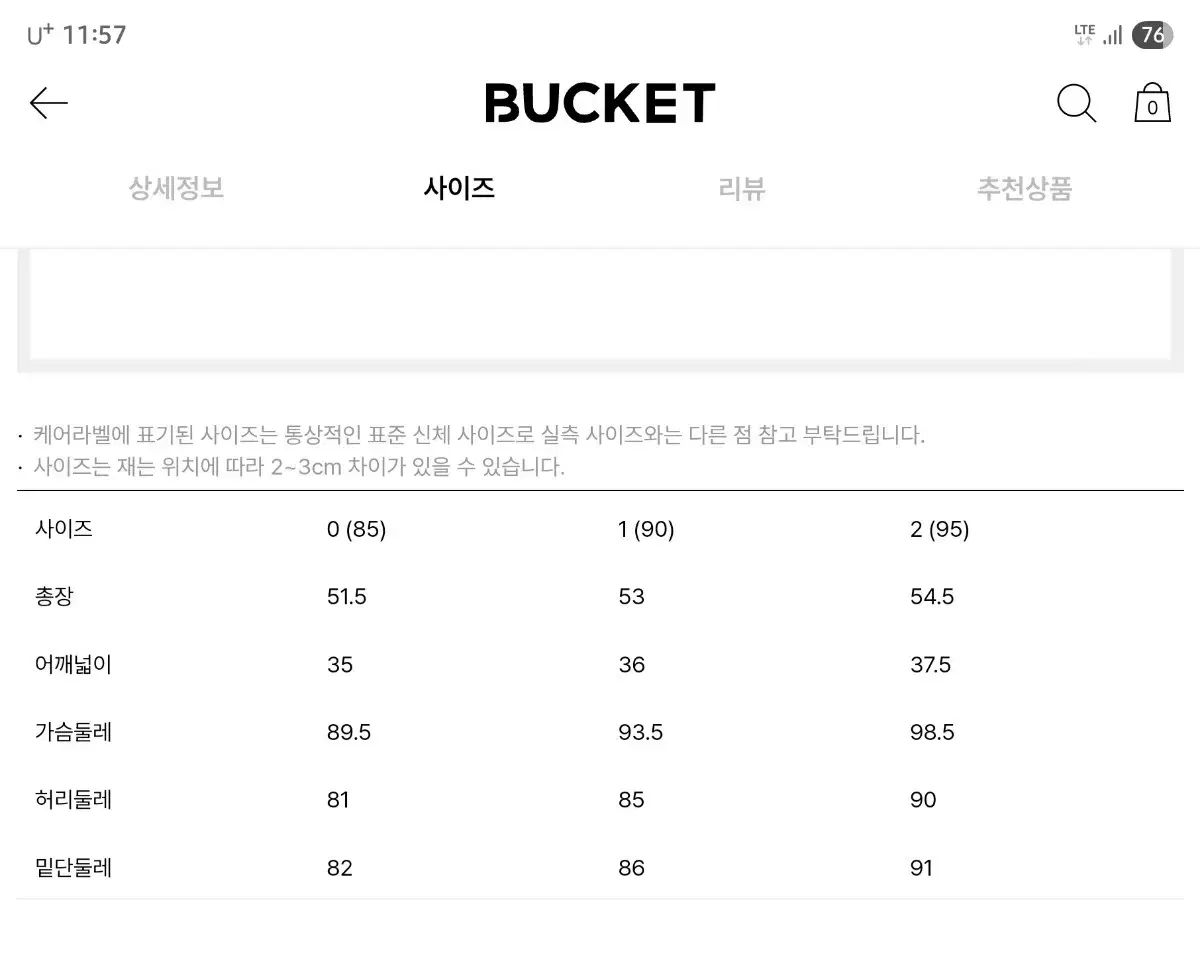This screenshot has width=1200, height=959.
Task: Tap the 0 (85) size column header
Action: [x=356, y=529]
